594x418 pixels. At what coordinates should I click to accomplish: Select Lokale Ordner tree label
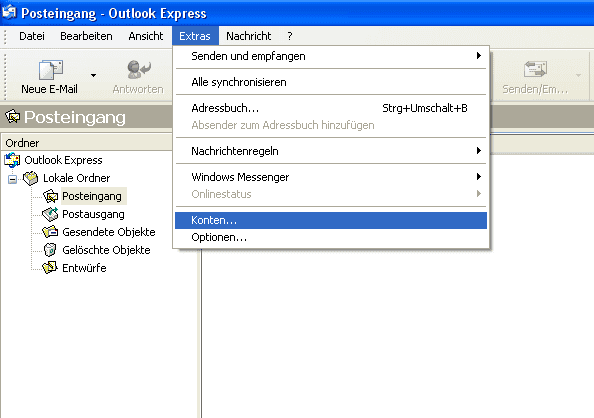coord(77,178)
